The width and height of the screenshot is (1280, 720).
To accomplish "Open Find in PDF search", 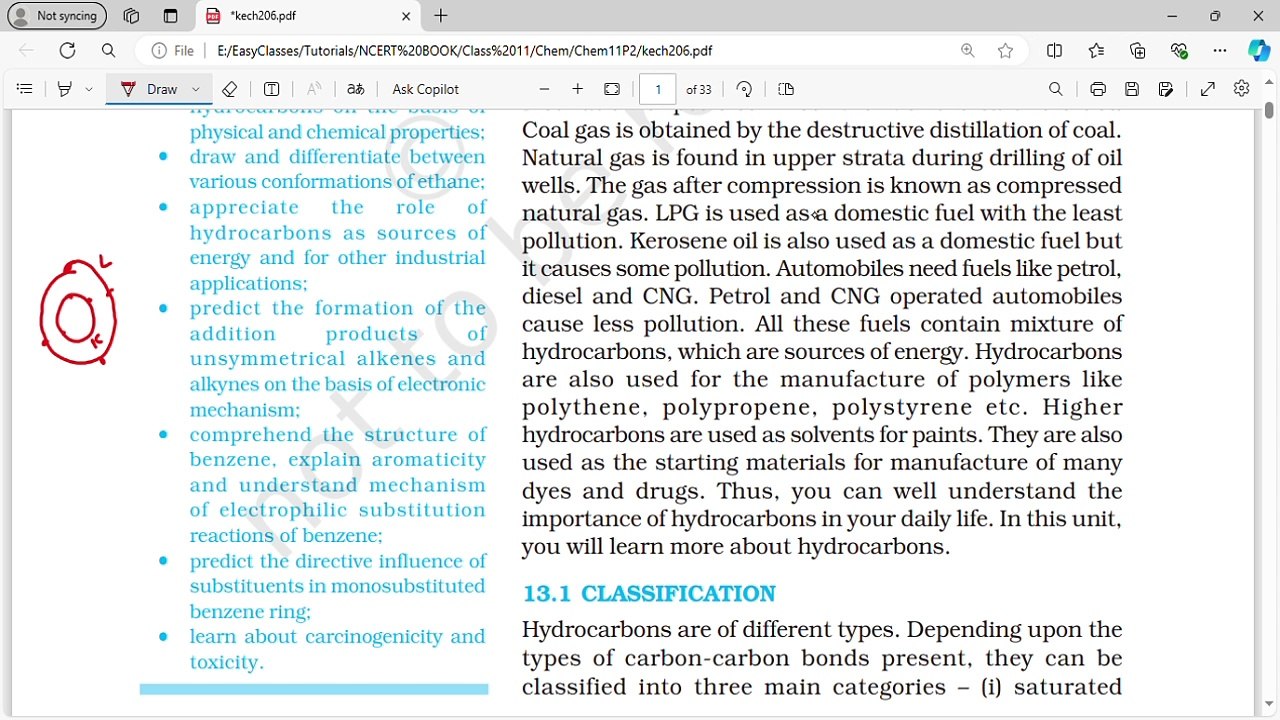I will coord(1056,89).
